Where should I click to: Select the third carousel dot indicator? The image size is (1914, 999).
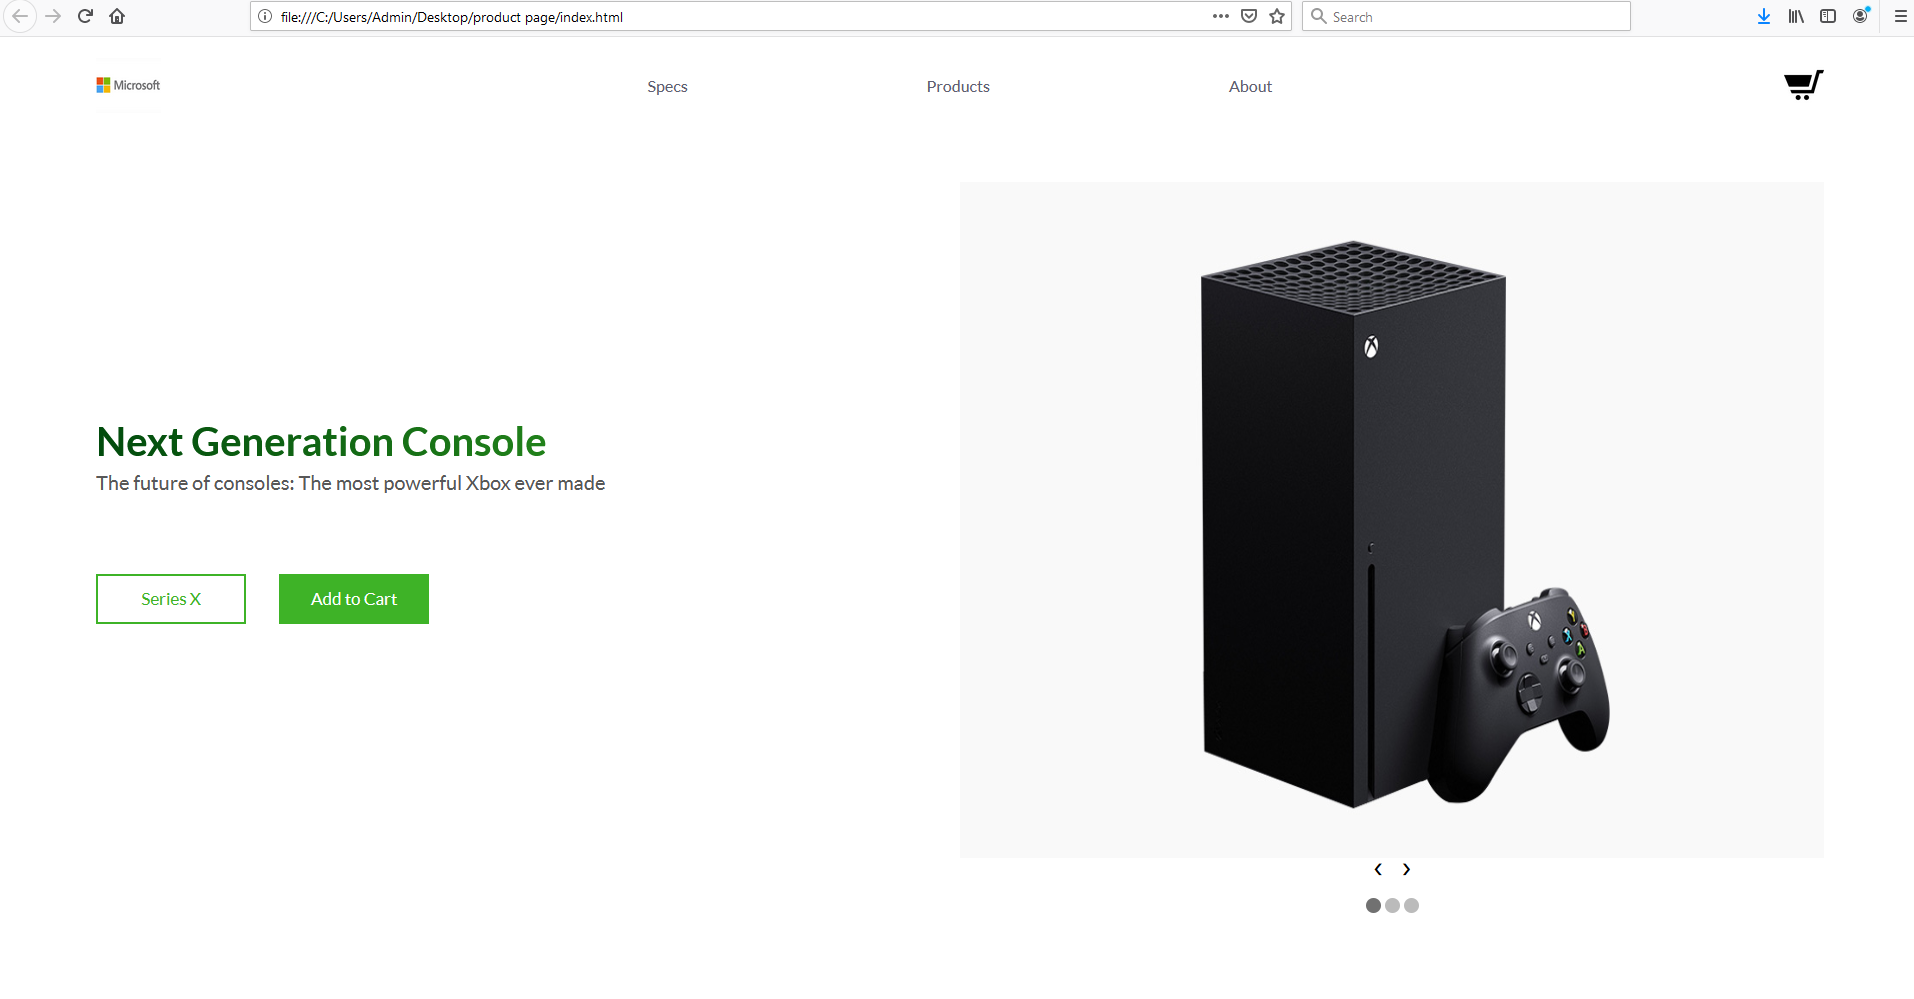pos(1411,905)
